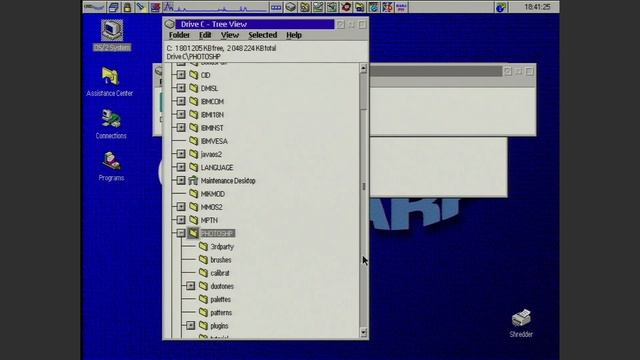Select the plugins folder name

coord(219,326)
